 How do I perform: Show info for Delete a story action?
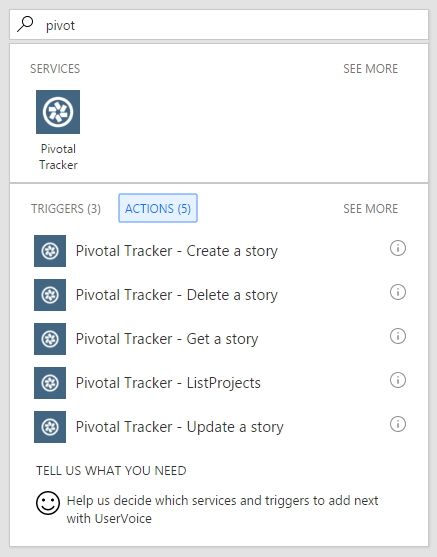pyautogui.click(x=398, y=292)
